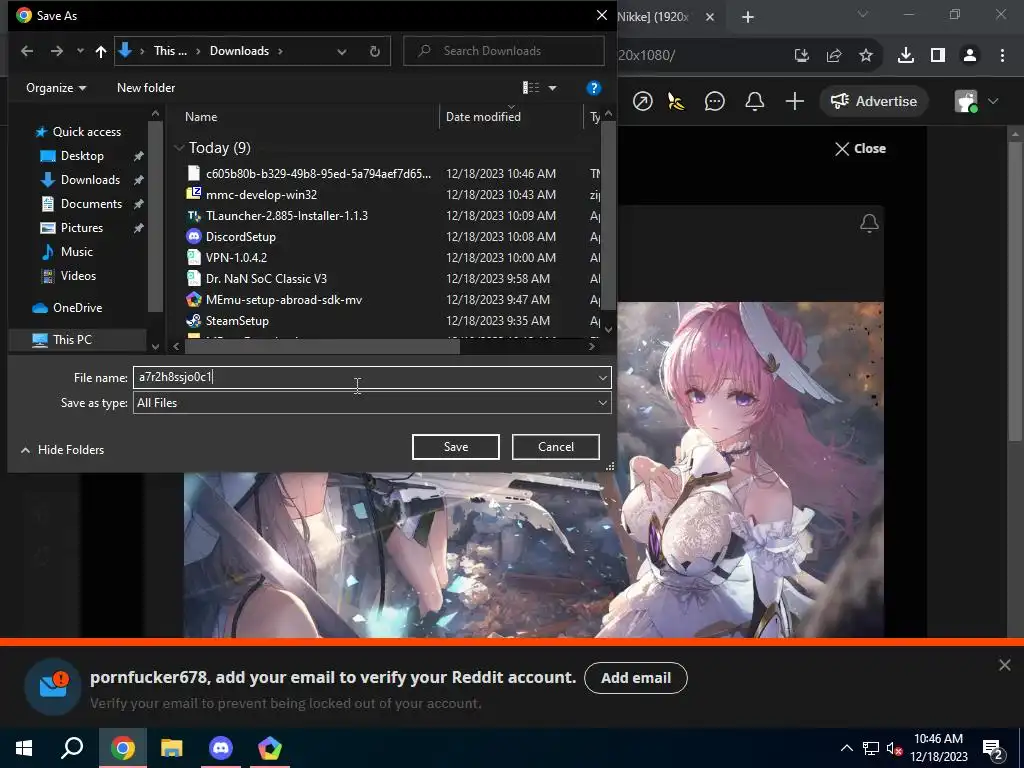Open Save As dialog help
The image size is (1024, 768).
click(594, 88)
